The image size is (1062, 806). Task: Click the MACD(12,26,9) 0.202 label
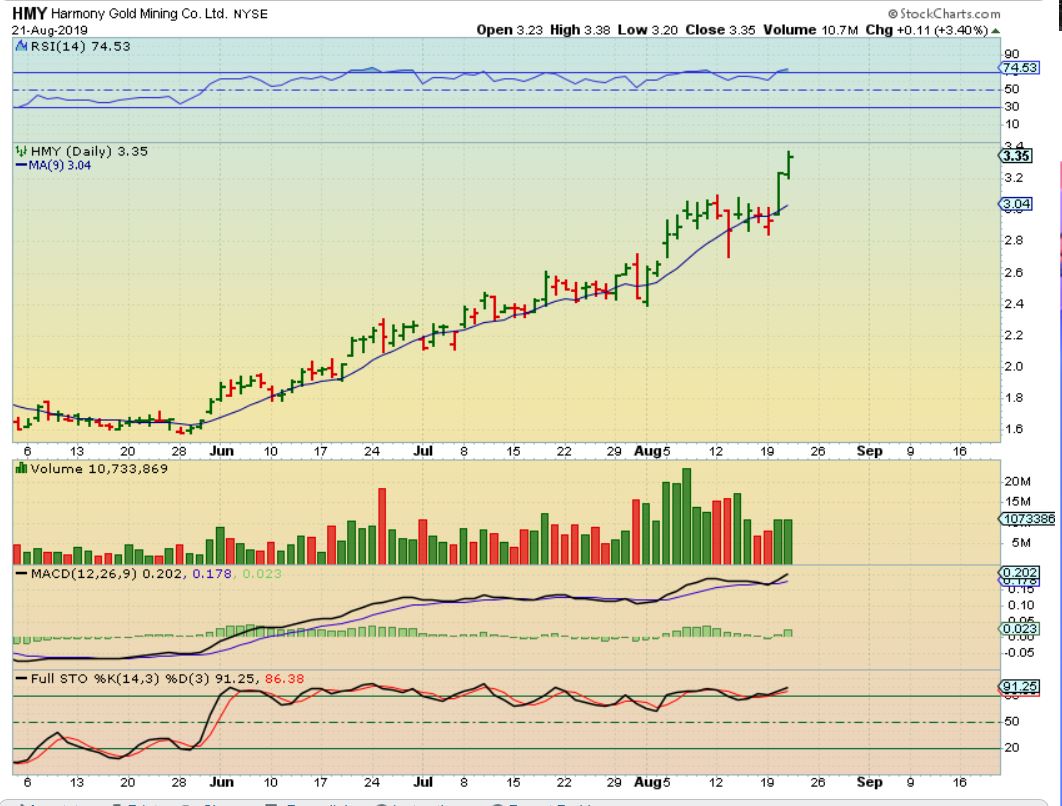click(106, 574)
